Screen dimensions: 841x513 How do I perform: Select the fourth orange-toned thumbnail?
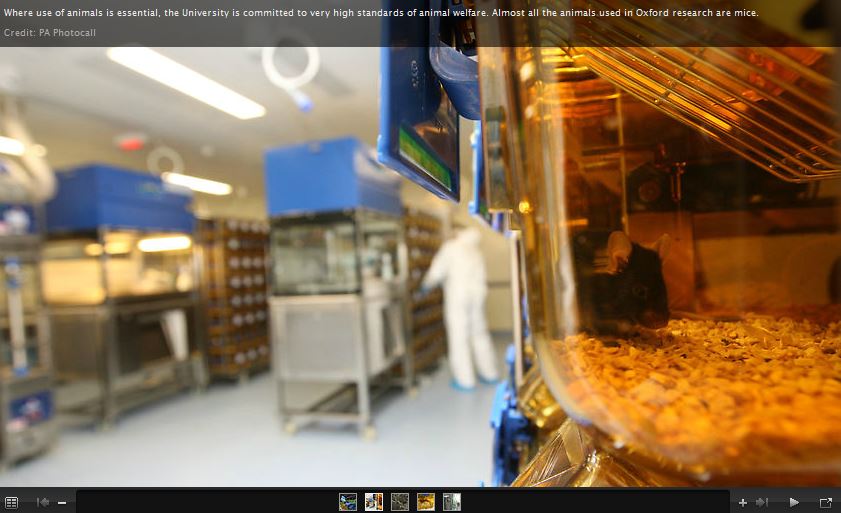(x=426, y=502)
